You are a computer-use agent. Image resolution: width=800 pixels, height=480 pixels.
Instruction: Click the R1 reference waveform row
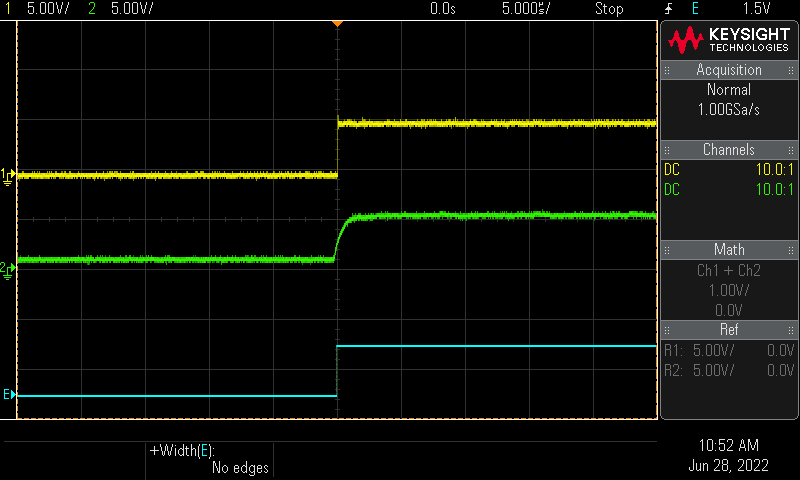729,350
